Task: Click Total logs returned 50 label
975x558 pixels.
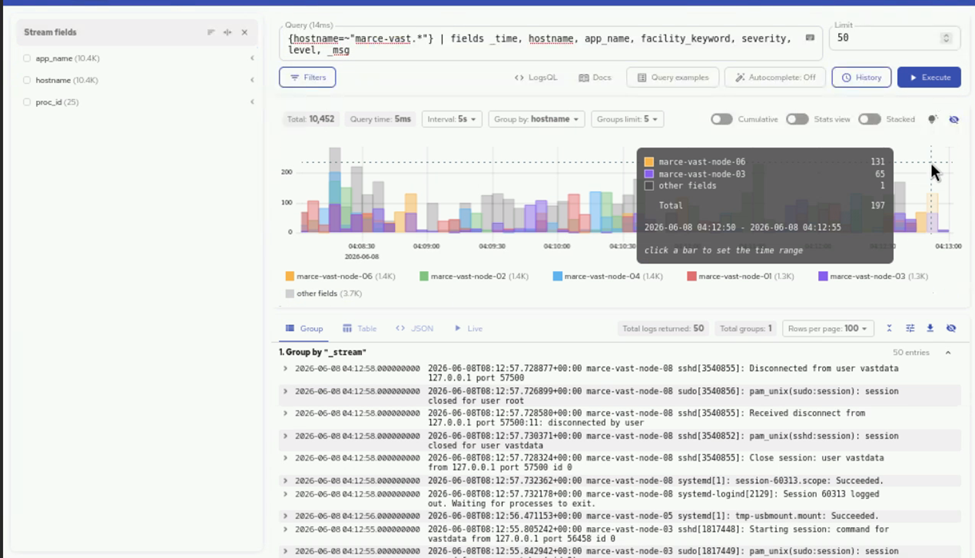Action: tap(663, 328)
